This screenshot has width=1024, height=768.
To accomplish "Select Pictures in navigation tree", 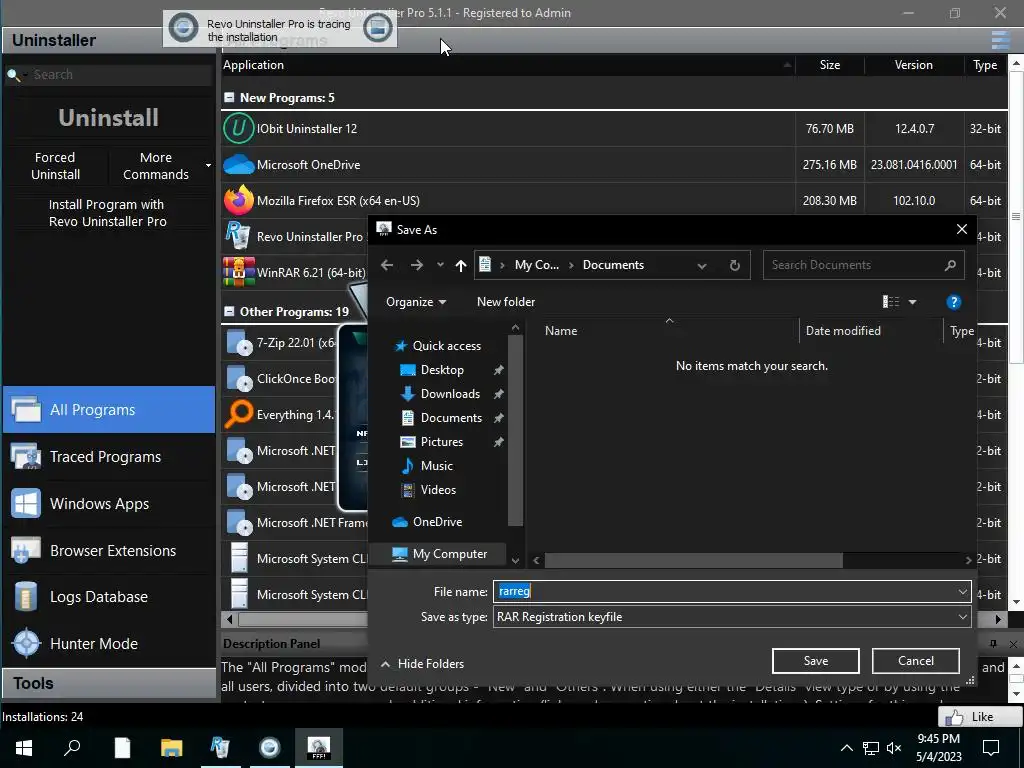I will pyautogui.click(x=441, y=441).
